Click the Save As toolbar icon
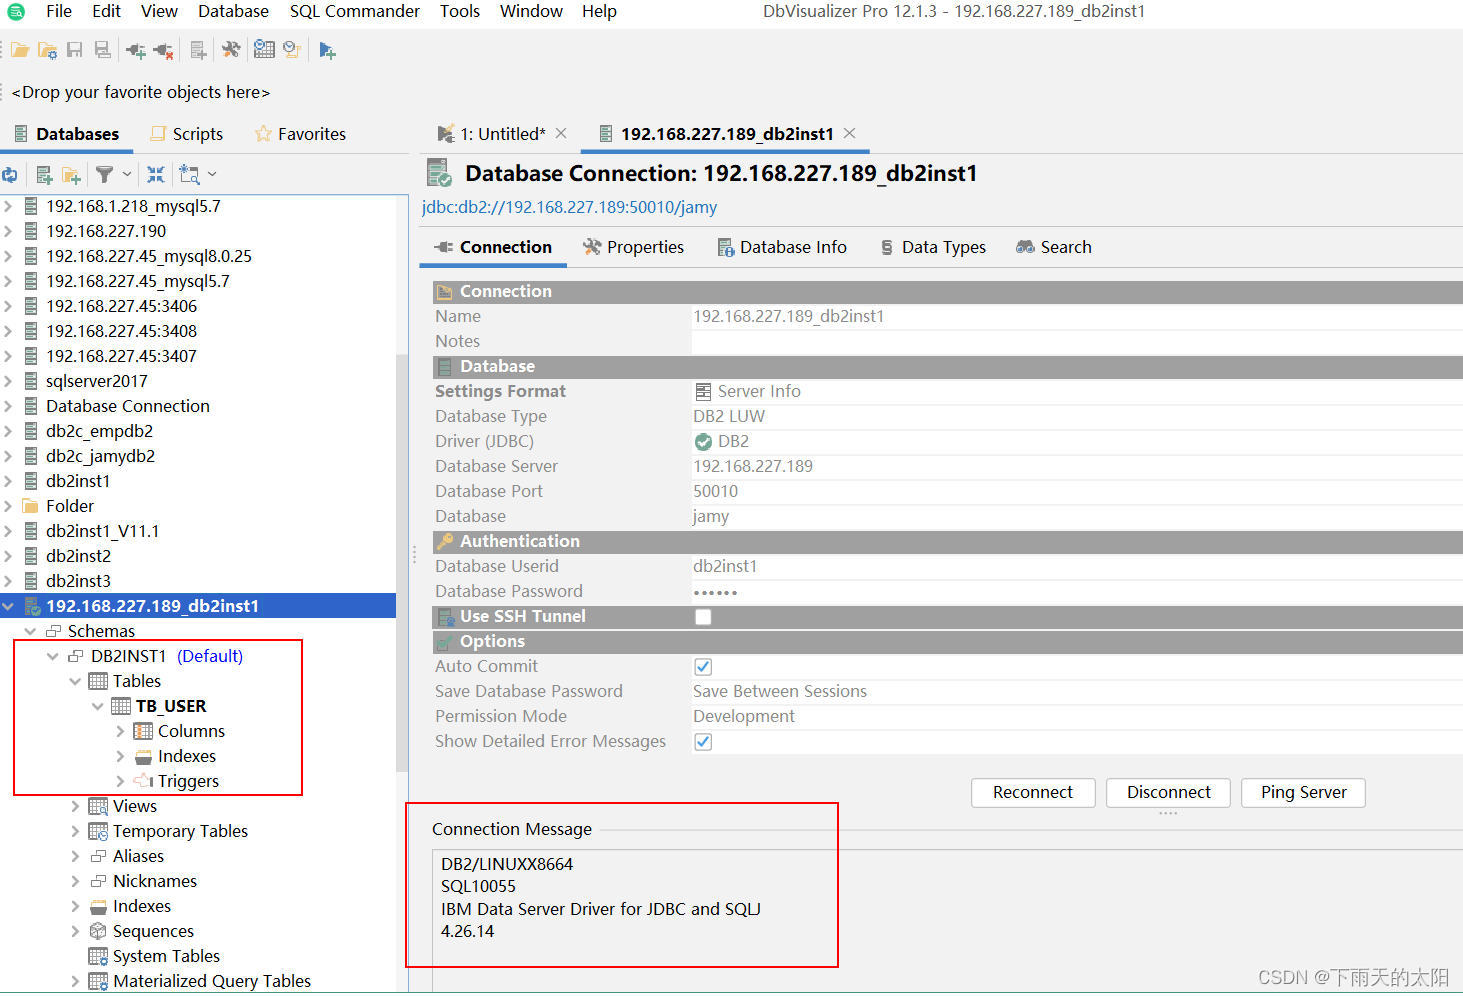The image size is (1463, 996). (102, 50)
